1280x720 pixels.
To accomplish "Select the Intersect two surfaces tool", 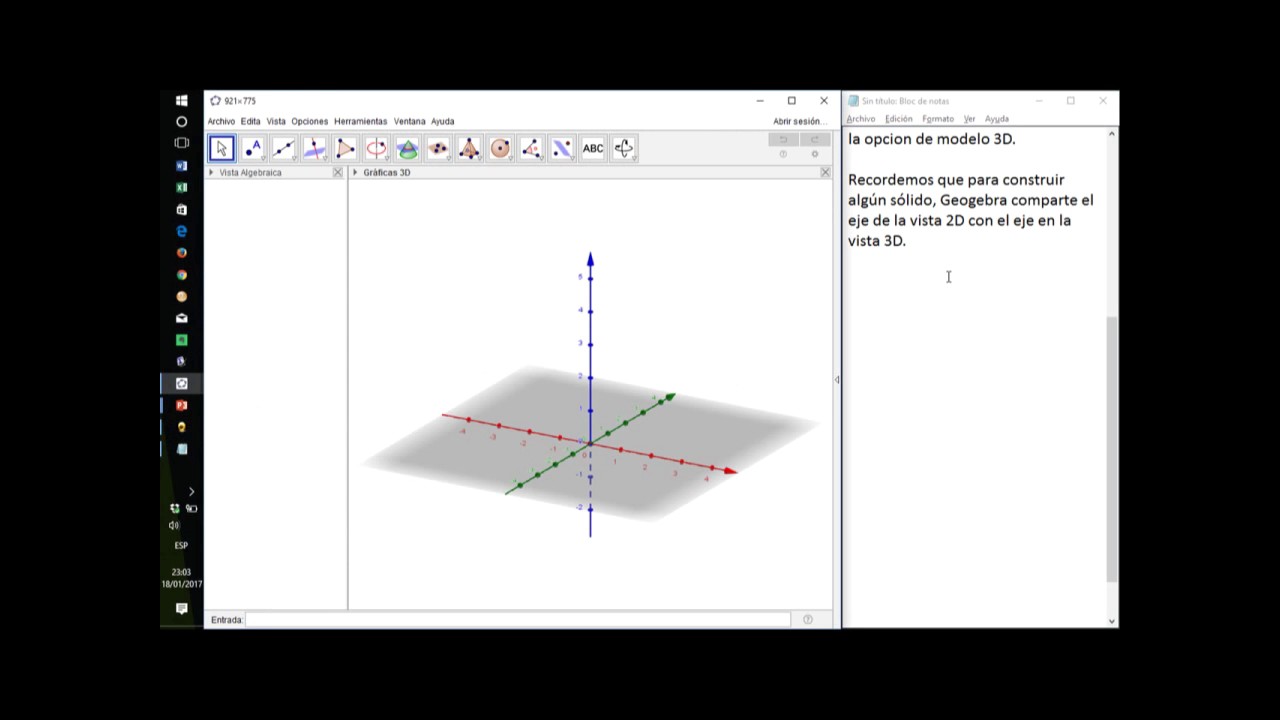I will [x=407, y=149].
